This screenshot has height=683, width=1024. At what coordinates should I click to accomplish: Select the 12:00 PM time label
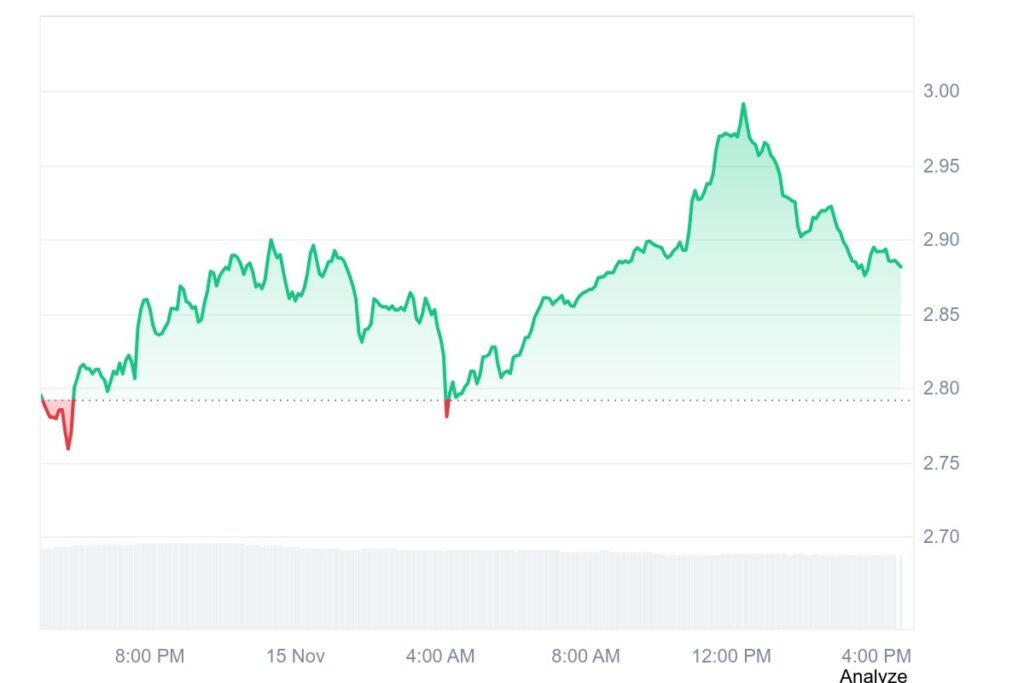tap(734, 656)
